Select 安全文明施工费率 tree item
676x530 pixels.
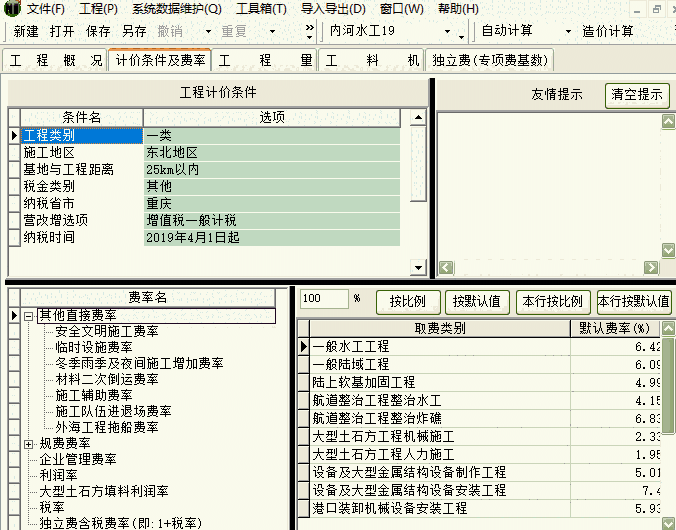(x=107, y=331)
